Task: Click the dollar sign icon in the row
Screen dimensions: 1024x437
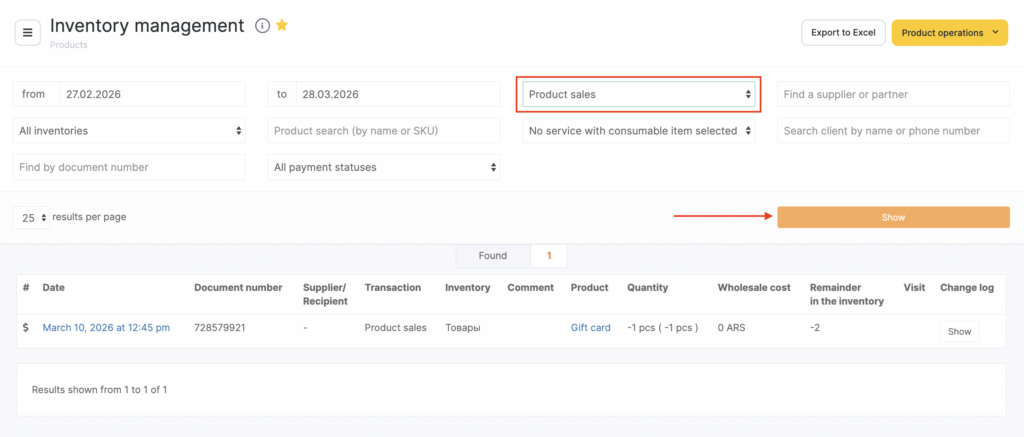Action: coord(25,328)
